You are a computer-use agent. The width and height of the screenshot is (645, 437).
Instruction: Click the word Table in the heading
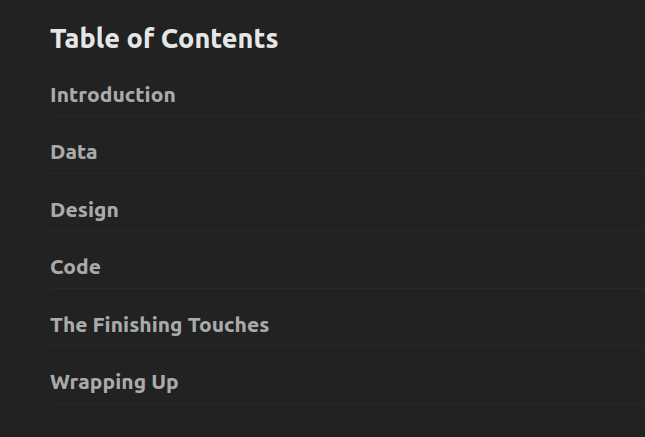(85, 39)
